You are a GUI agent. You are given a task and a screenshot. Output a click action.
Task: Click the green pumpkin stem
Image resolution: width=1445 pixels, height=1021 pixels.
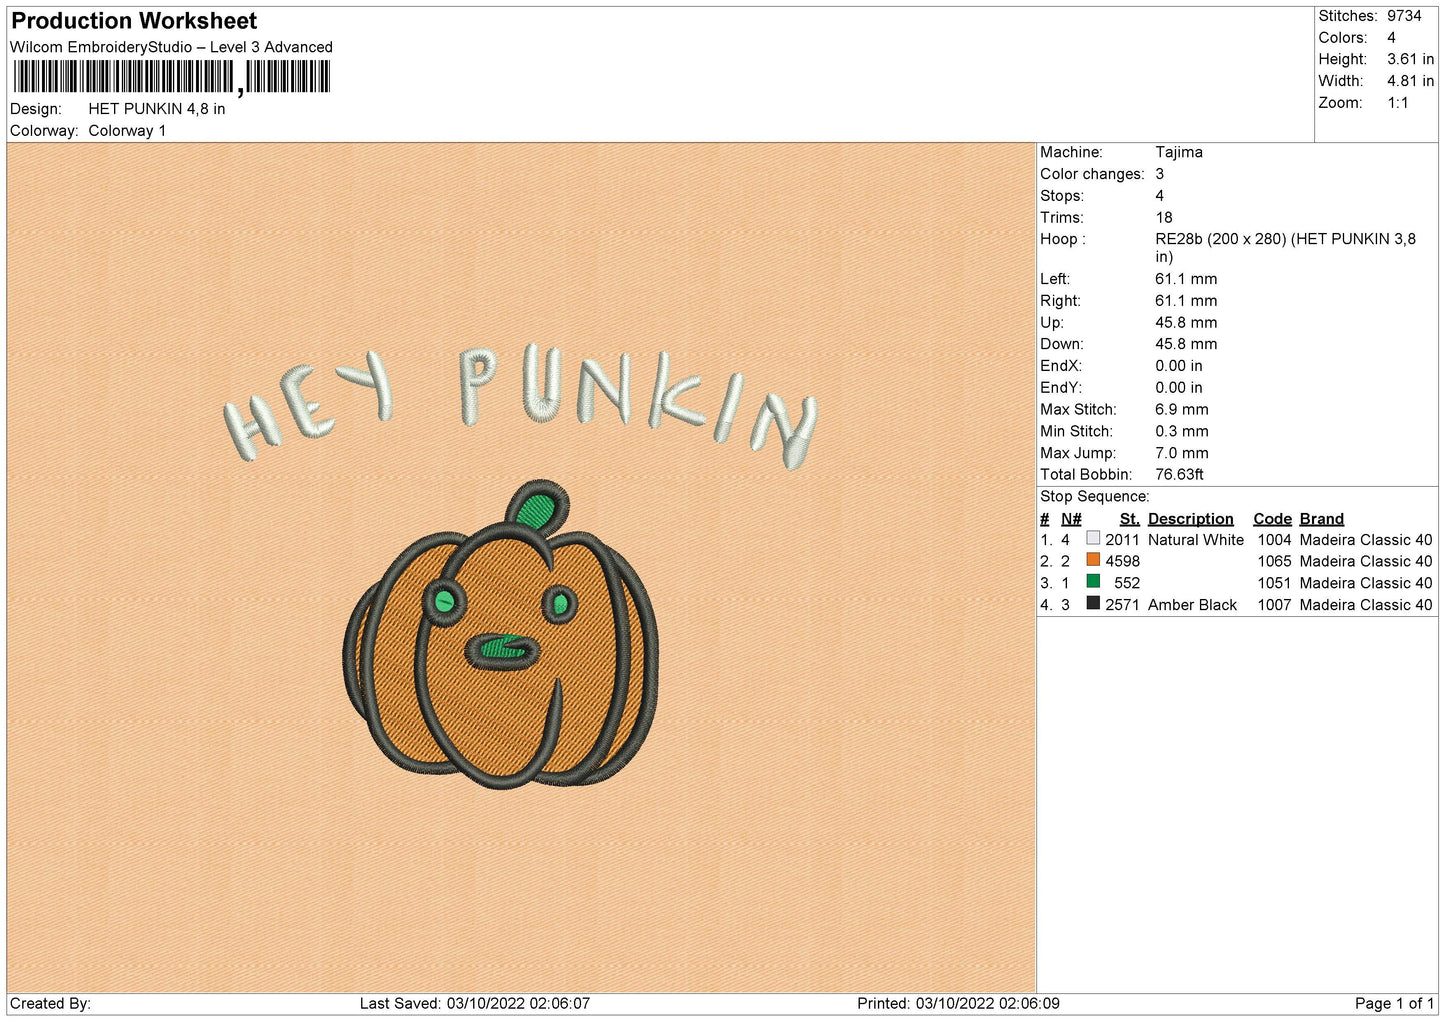pos(538,508)
